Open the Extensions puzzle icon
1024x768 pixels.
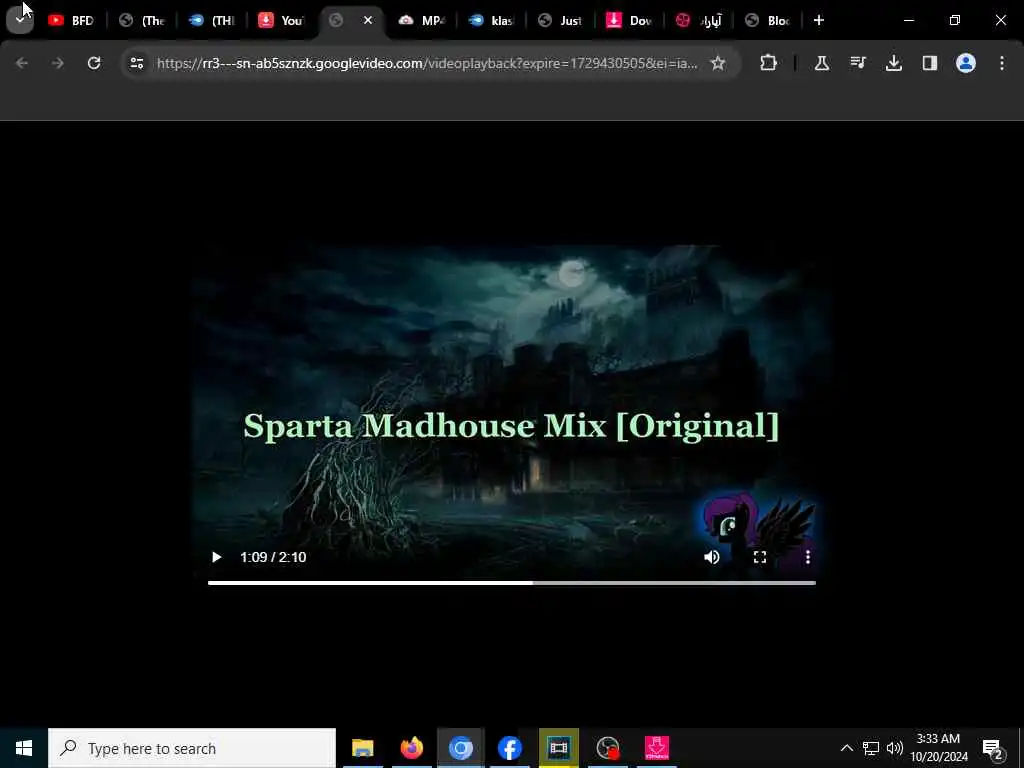click(x=769, y=63)
